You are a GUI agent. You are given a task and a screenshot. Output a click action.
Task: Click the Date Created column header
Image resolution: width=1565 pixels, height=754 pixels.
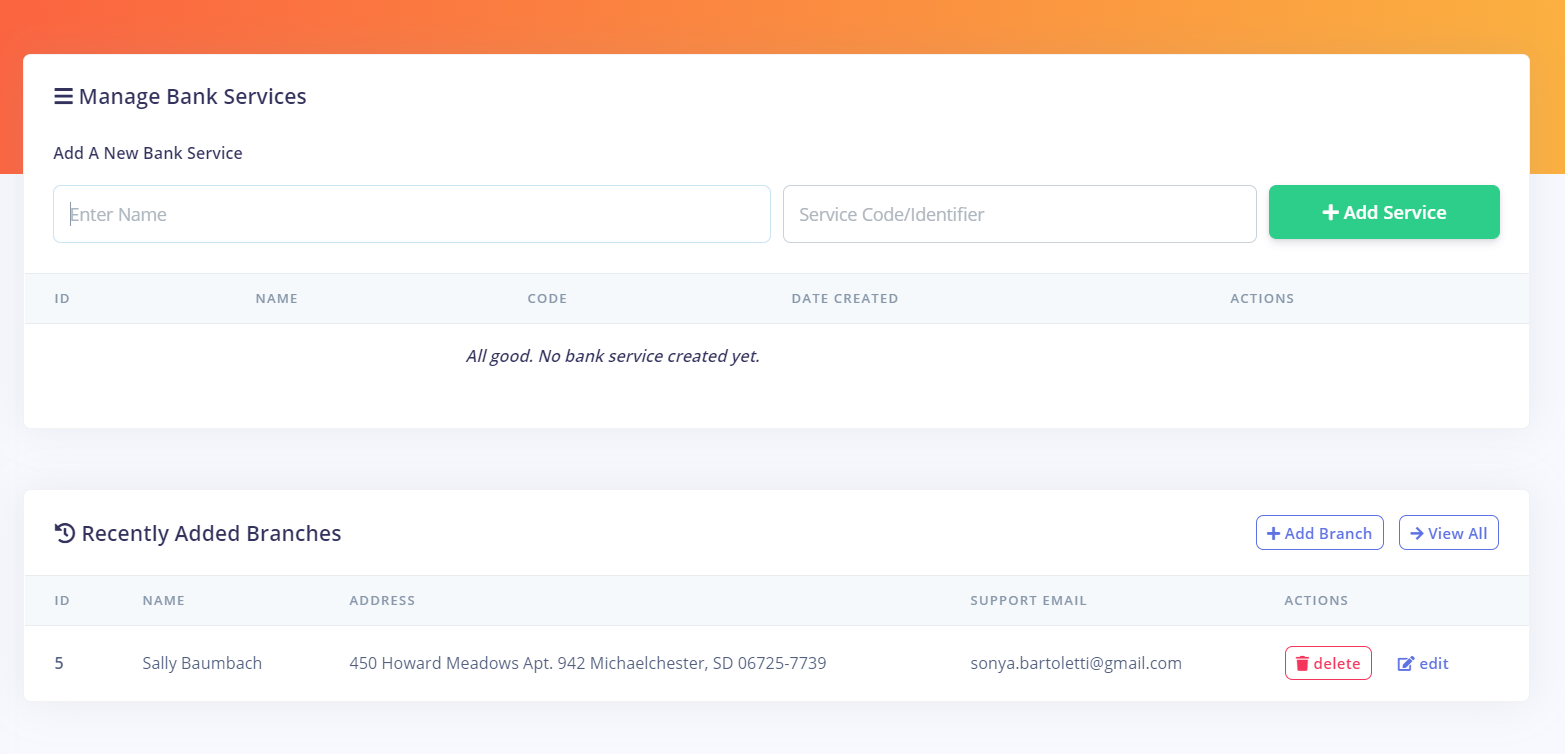coord(844,299)
